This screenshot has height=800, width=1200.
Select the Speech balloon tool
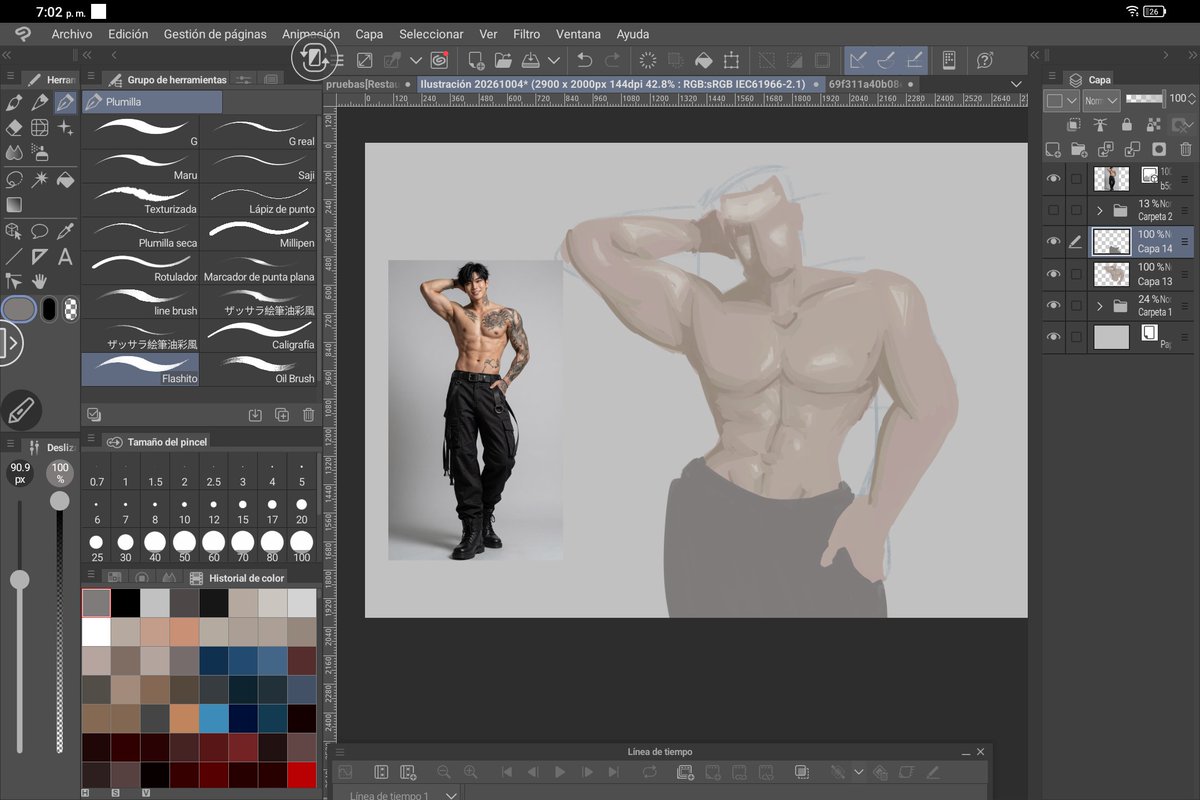(x=40, y=230)
